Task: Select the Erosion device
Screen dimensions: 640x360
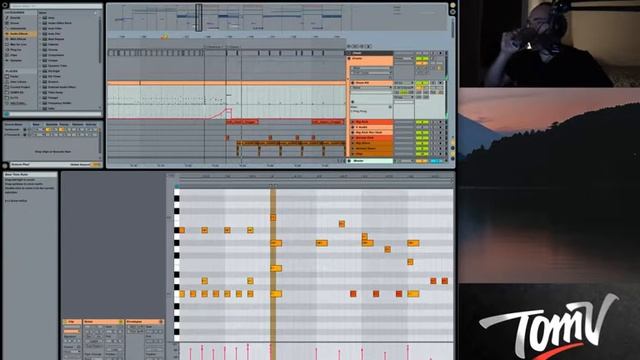Action: click(x=53, y=82)
